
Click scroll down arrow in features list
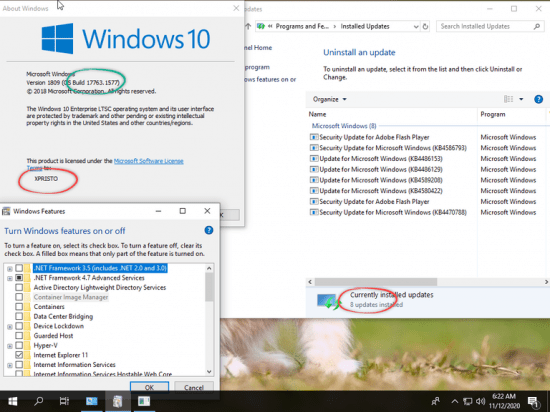(x=209, y=371)
